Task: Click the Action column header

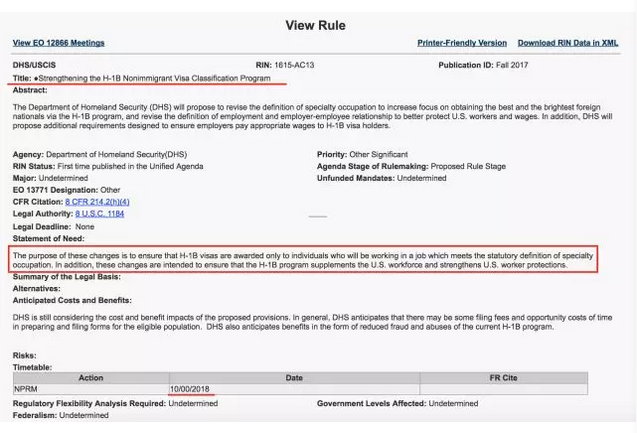Action: pos(90,378)
